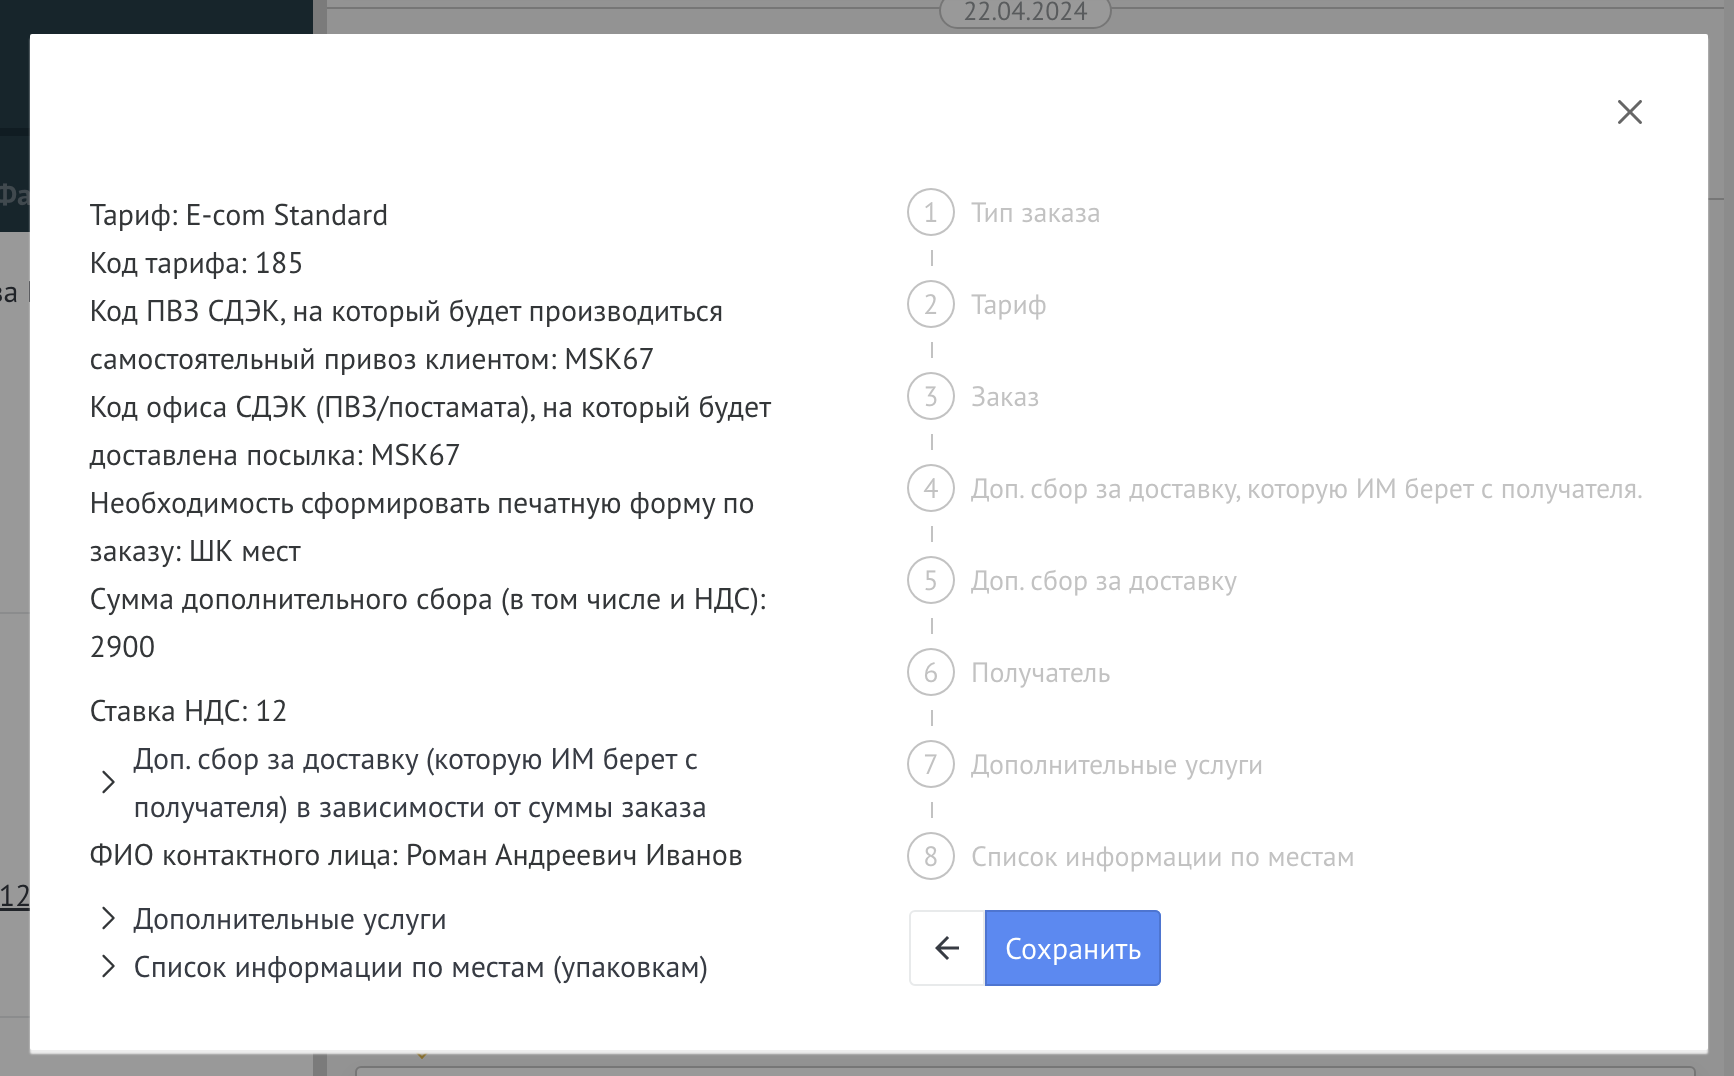Viewport: 1734px width, 1076px height.
Task: Click the back arrow button
Action: (946, 948)
